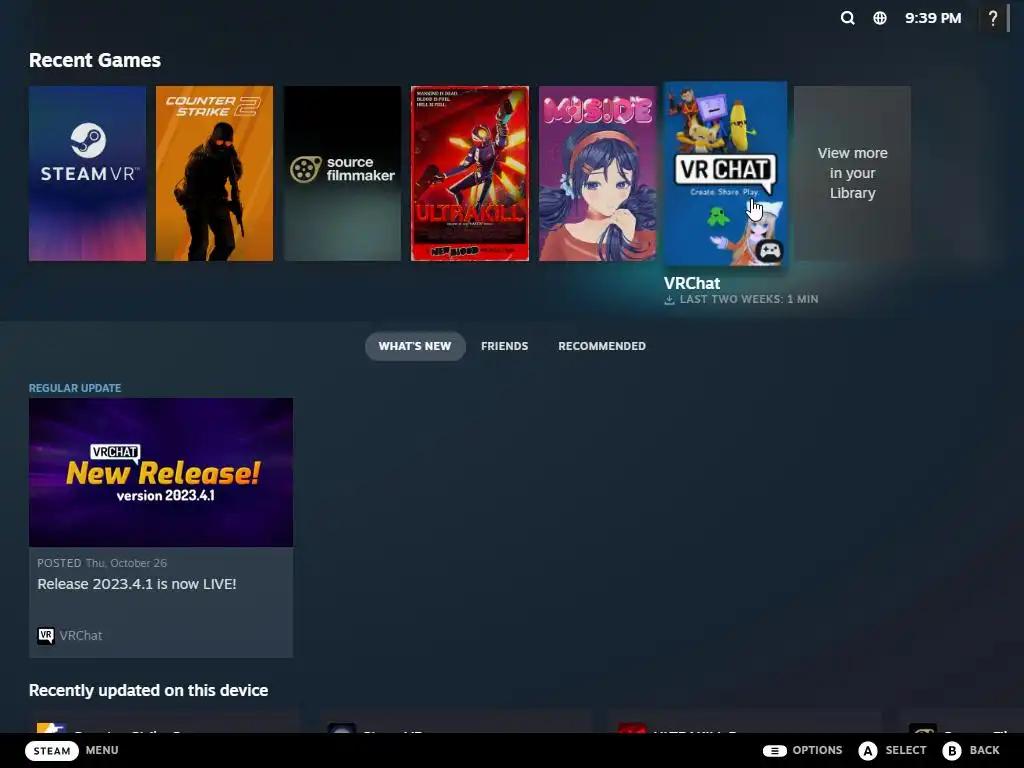Click the BACK footer label
1024x768 pixels.
[x=984, y=750]
